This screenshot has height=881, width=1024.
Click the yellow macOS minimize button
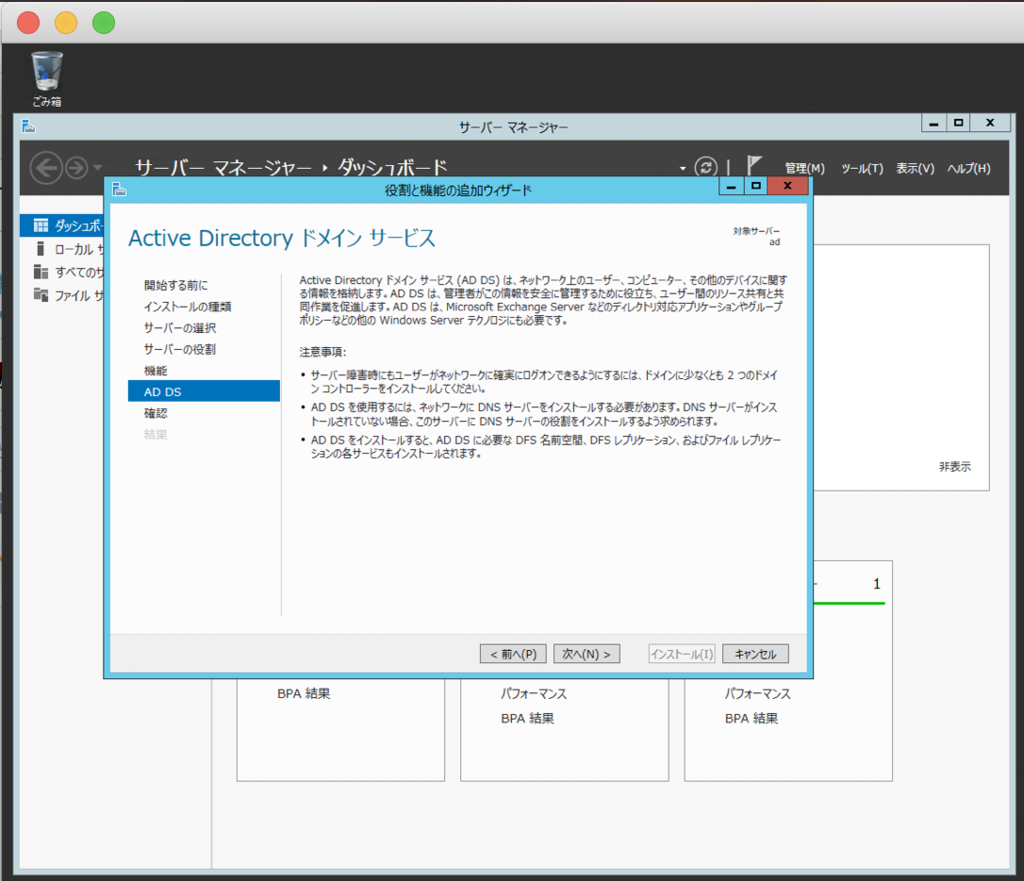pos(66,23)
